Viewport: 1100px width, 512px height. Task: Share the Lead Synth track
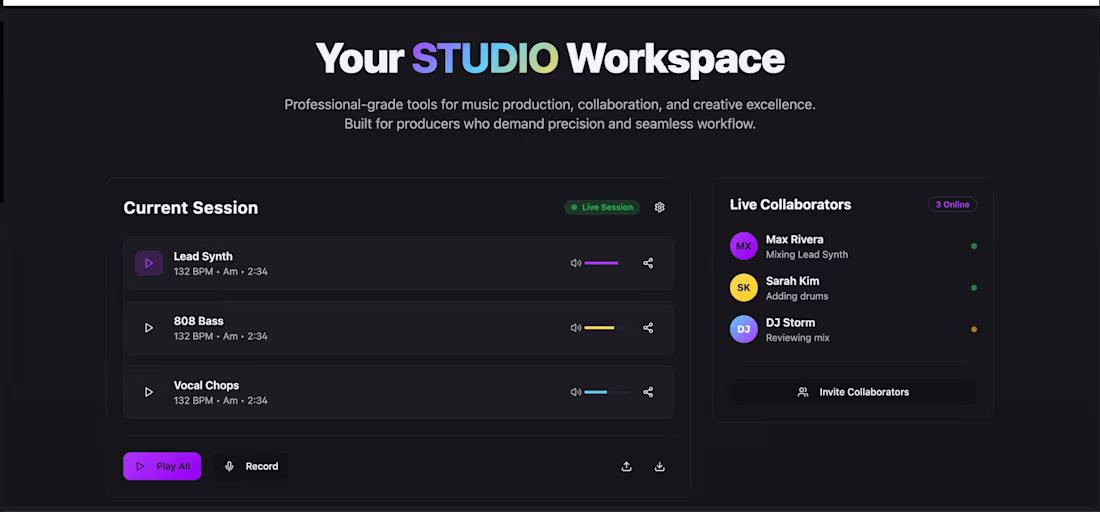pos(648,263)
